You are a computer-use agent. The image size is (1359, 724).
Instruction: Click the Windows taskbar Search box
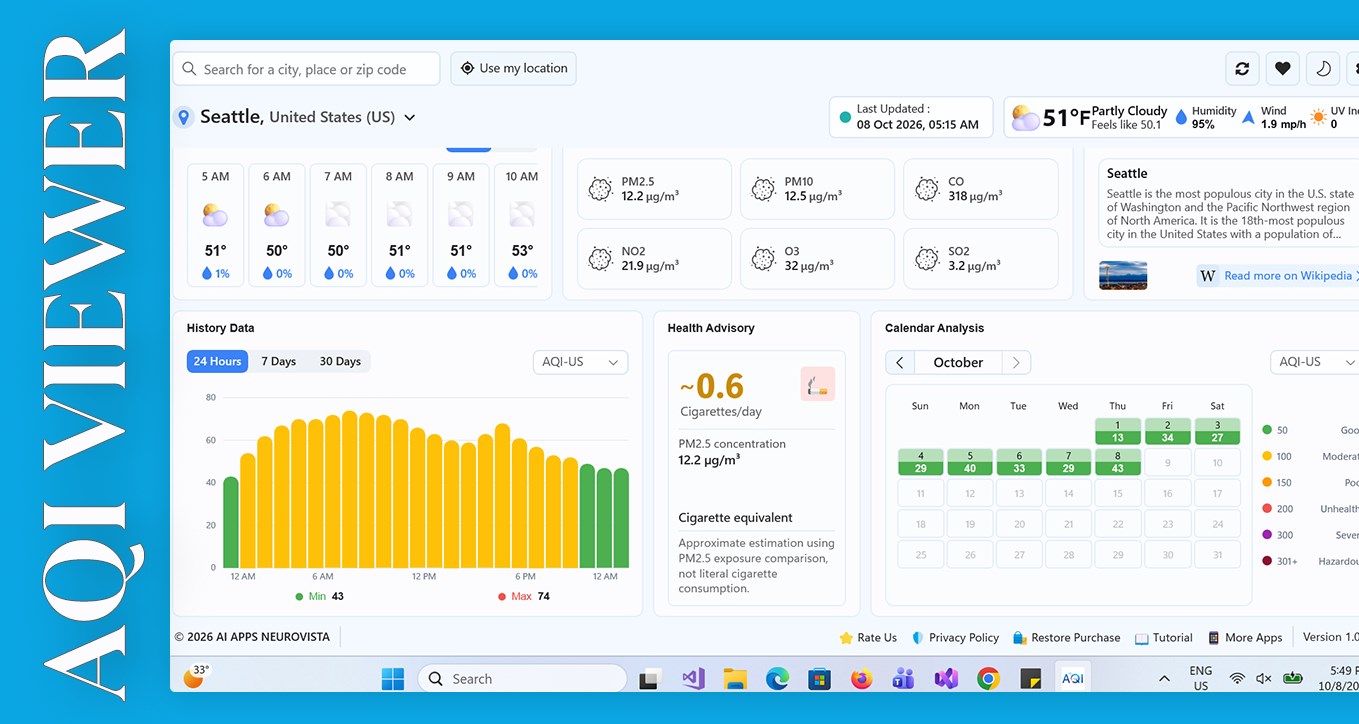[x=522, y=679]
